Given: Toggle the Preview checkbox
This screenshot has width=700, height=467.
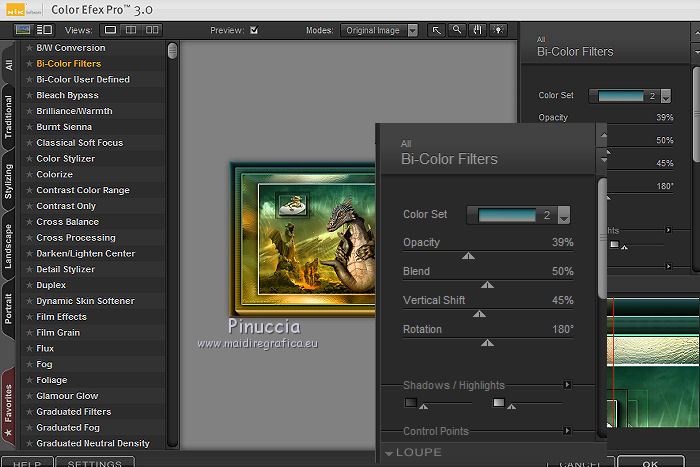Looking at the screenshot, I should 254,30.
